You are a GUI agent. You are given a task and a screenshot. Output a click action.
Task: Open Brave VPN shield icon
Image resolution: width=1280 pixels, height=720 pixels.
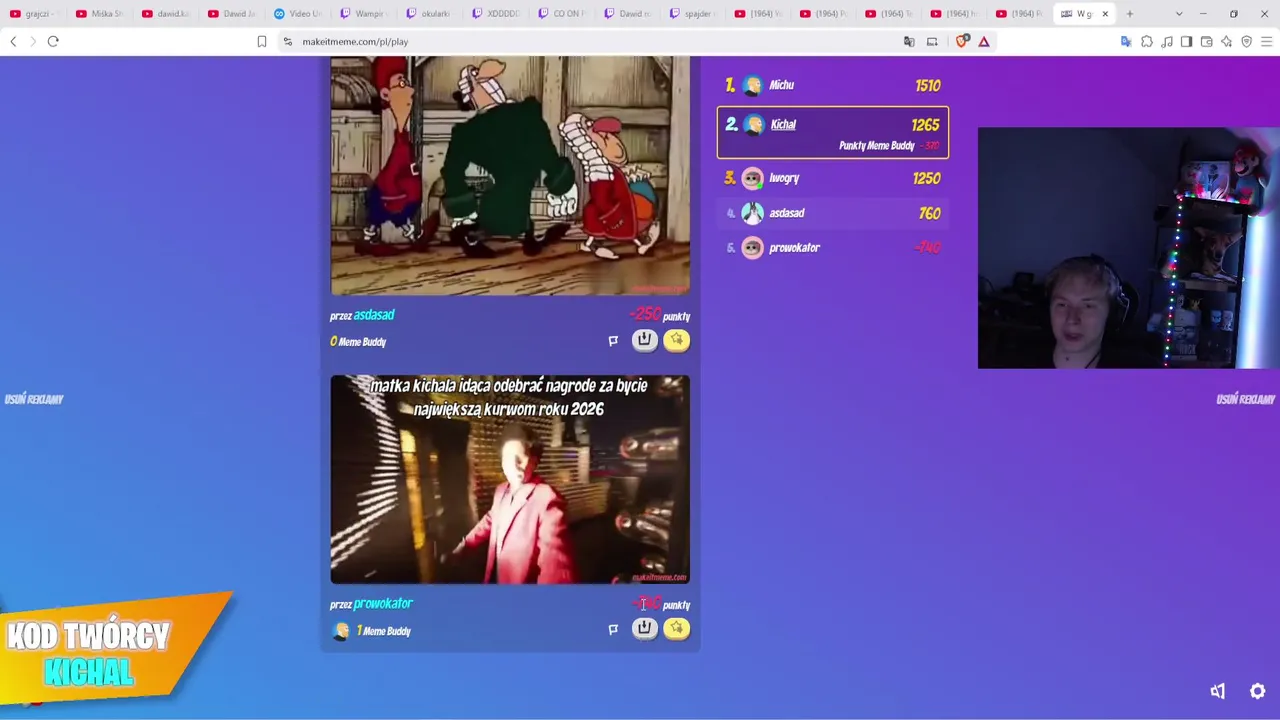1247,41
